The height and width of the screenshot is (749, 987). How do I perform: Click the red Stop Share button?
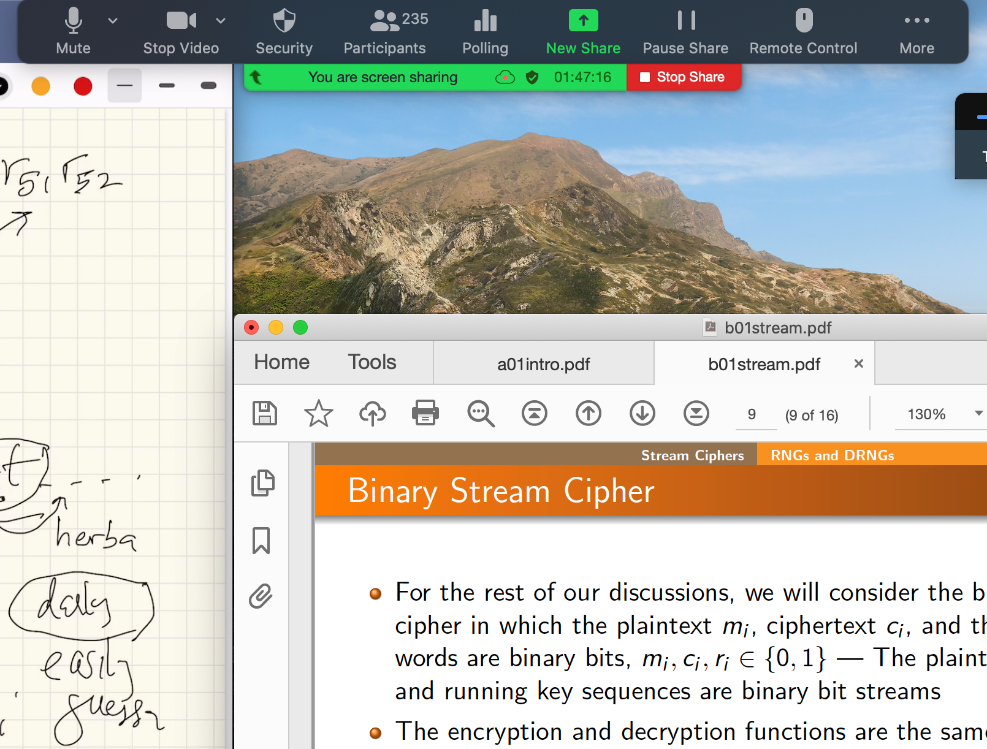click(683, 77)
